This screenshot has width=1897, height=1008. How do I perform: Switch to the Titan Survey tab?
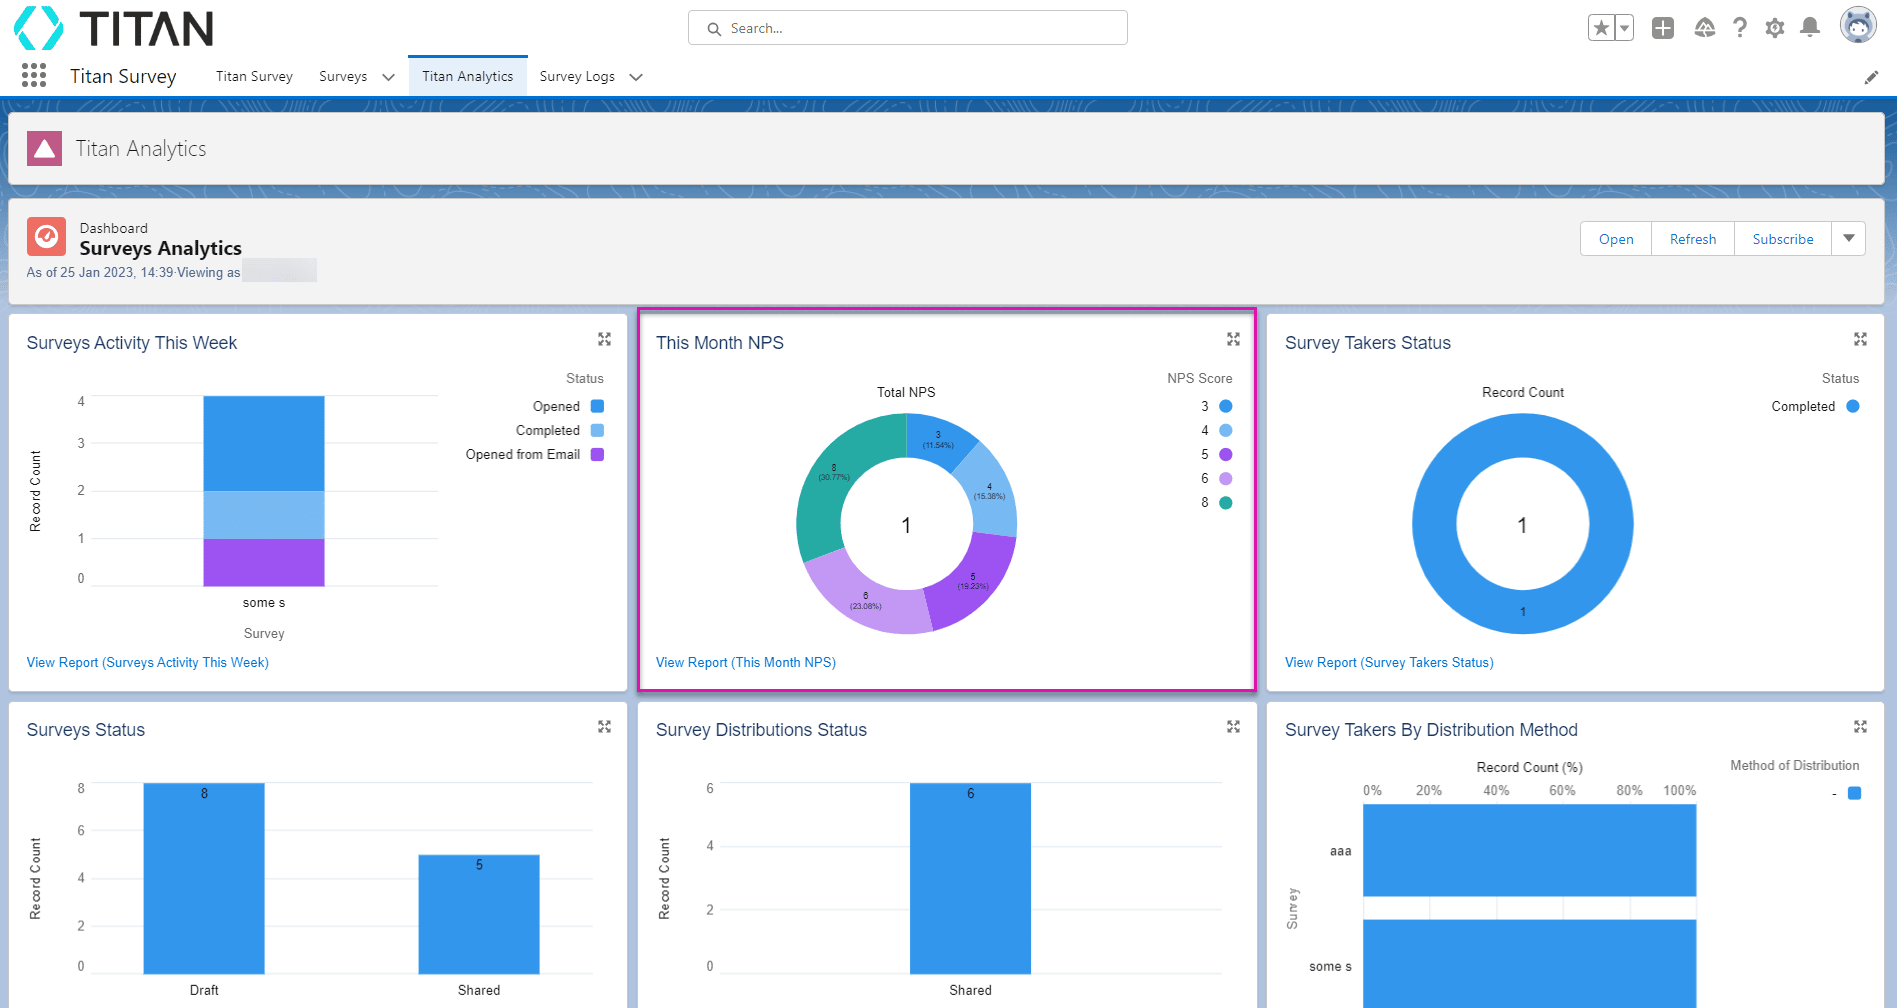coord(254,77)
